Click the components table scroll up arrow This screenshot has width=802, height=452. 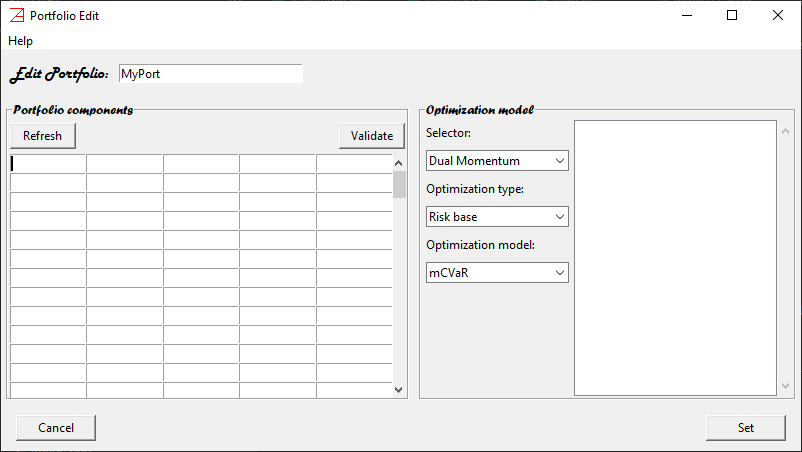(399, 163)
